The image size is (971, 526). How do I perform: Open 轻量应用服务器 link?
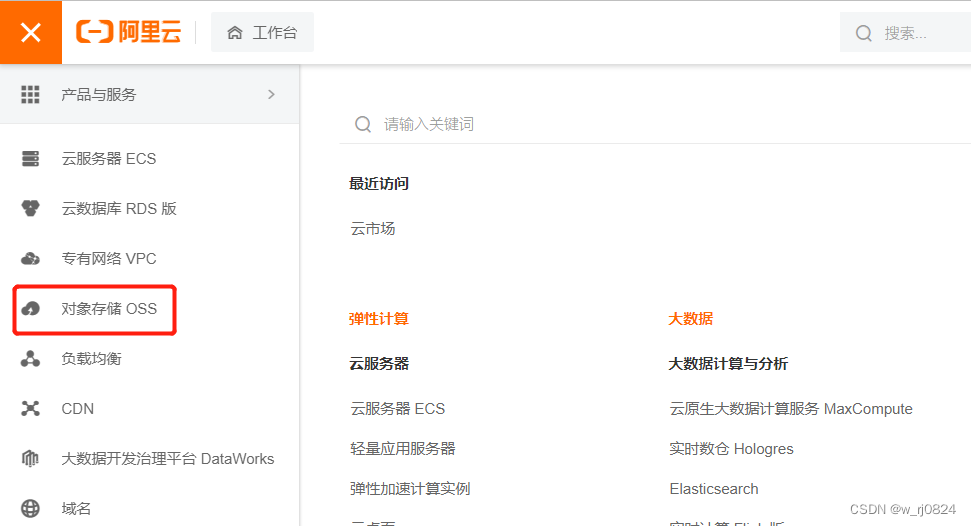pyautogui.click(x=403, y=449)
